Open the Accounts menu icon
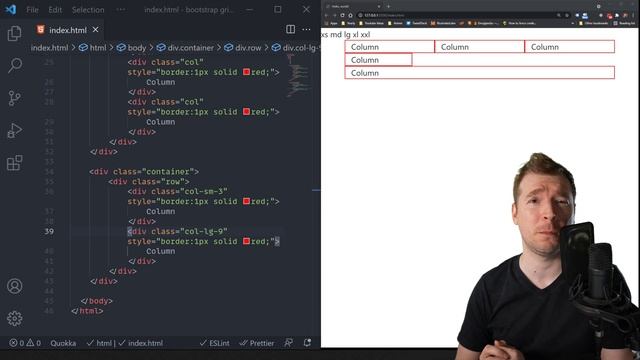640x360 pixels. 15,286
